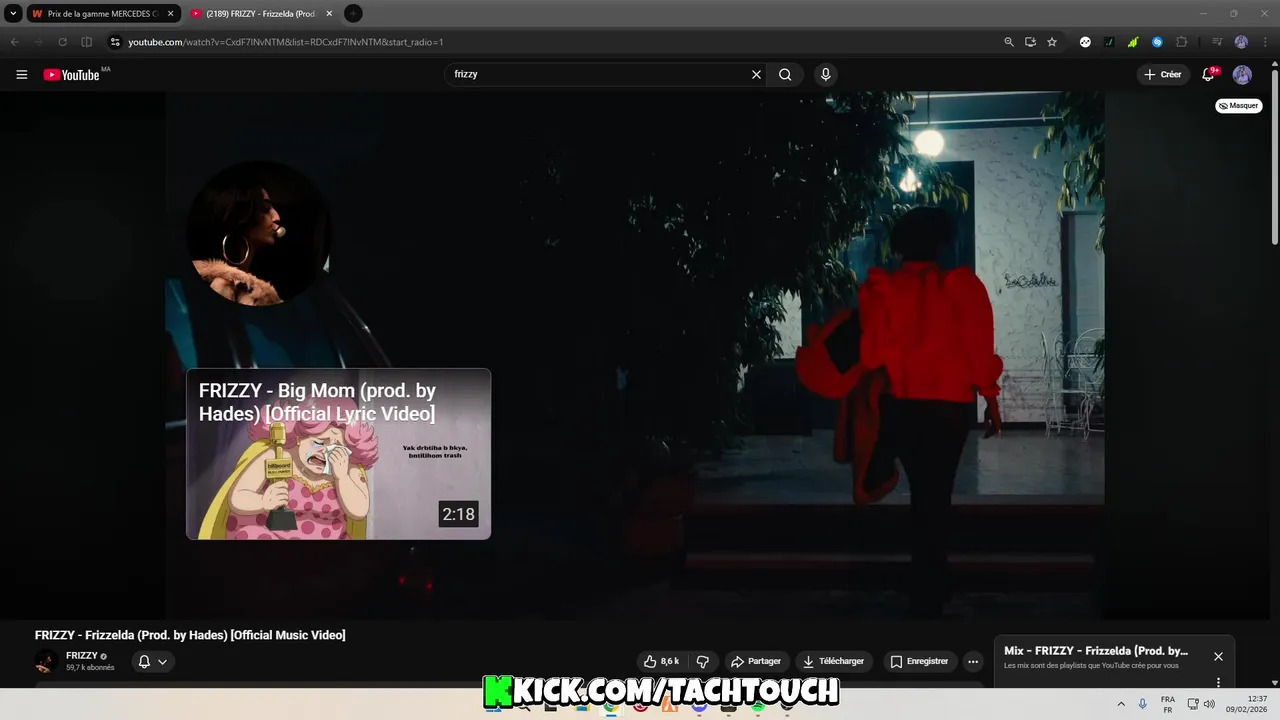Toggle the browser side panel icon
Image resolution: width=1280 pixels, height=720 pixels.
coord(86,42)
